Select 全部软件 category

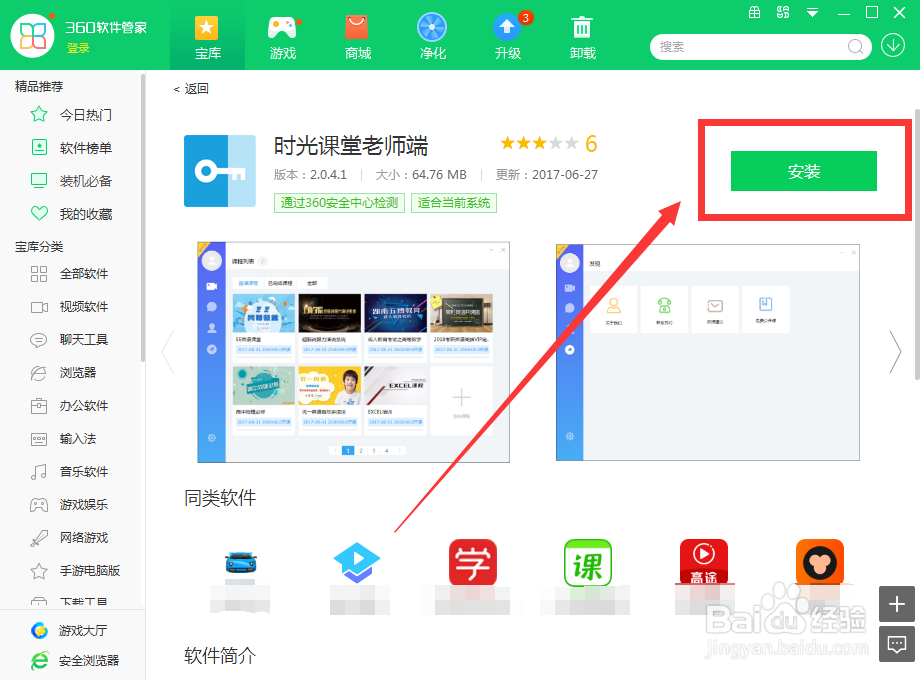[69, 273]
